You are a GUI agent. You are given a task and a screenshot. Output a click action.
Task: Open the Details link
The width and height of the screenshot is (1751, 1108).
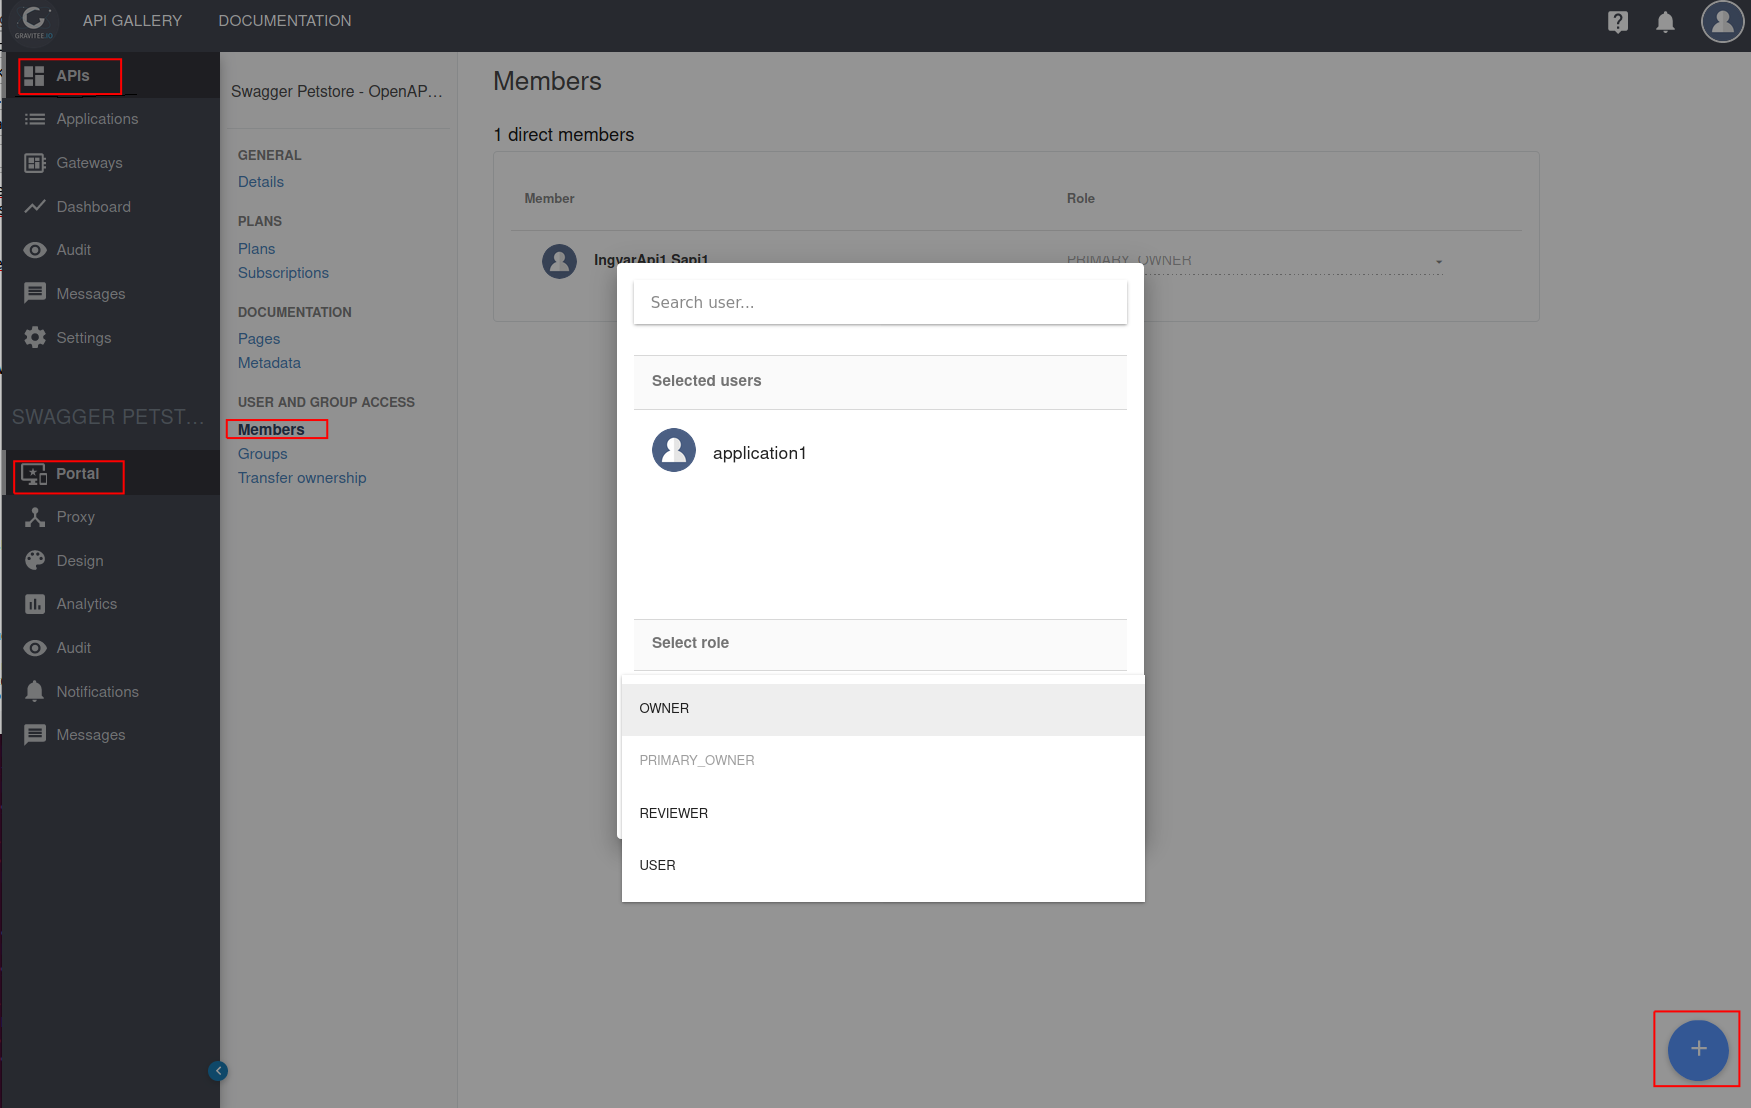pos(261,182)
